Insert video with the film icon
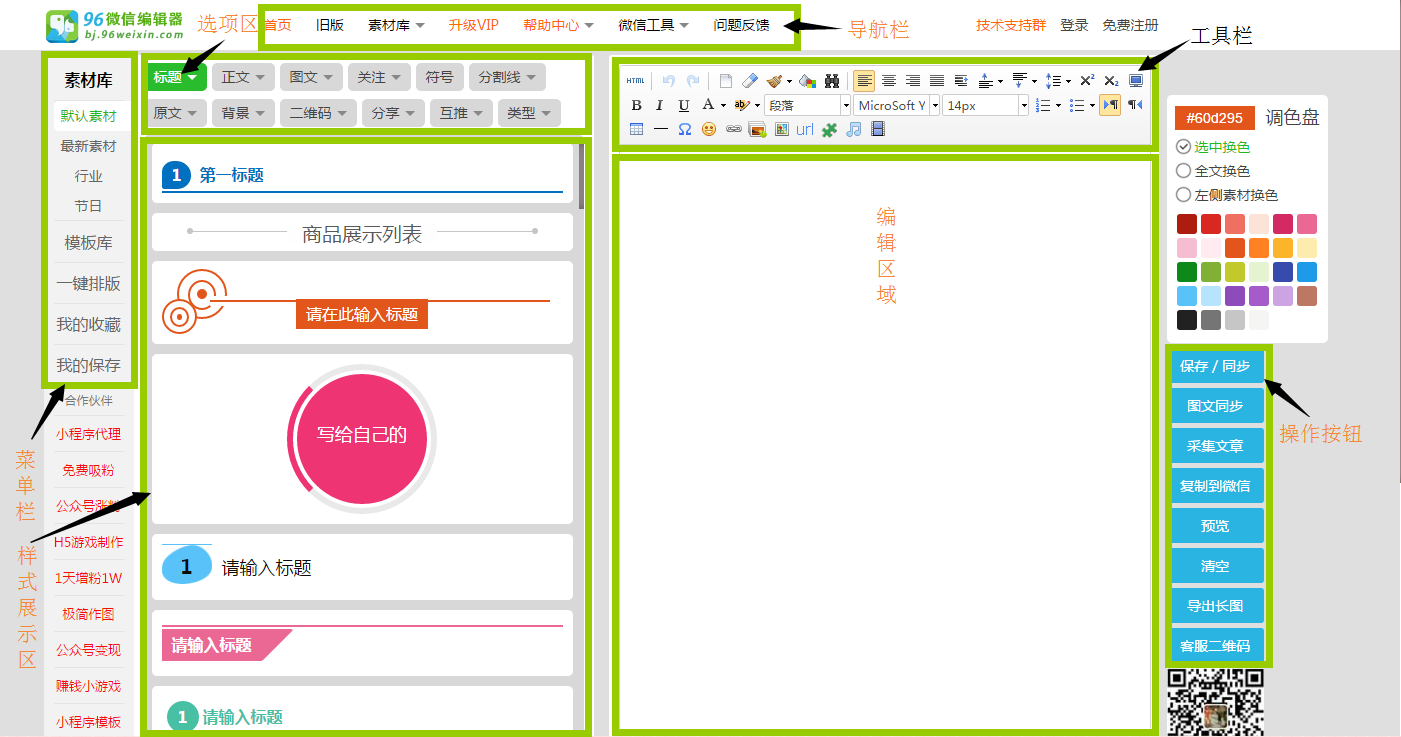Viewport: 1401px width, 737px height. pyautogui.click(x=878, y=129)
